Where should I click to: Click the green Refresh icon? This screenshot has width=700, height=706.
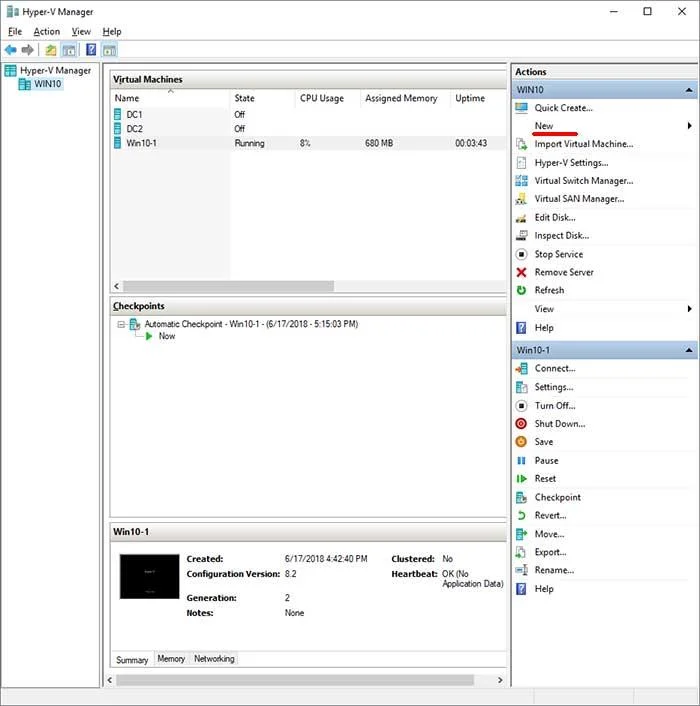(521, 290)
